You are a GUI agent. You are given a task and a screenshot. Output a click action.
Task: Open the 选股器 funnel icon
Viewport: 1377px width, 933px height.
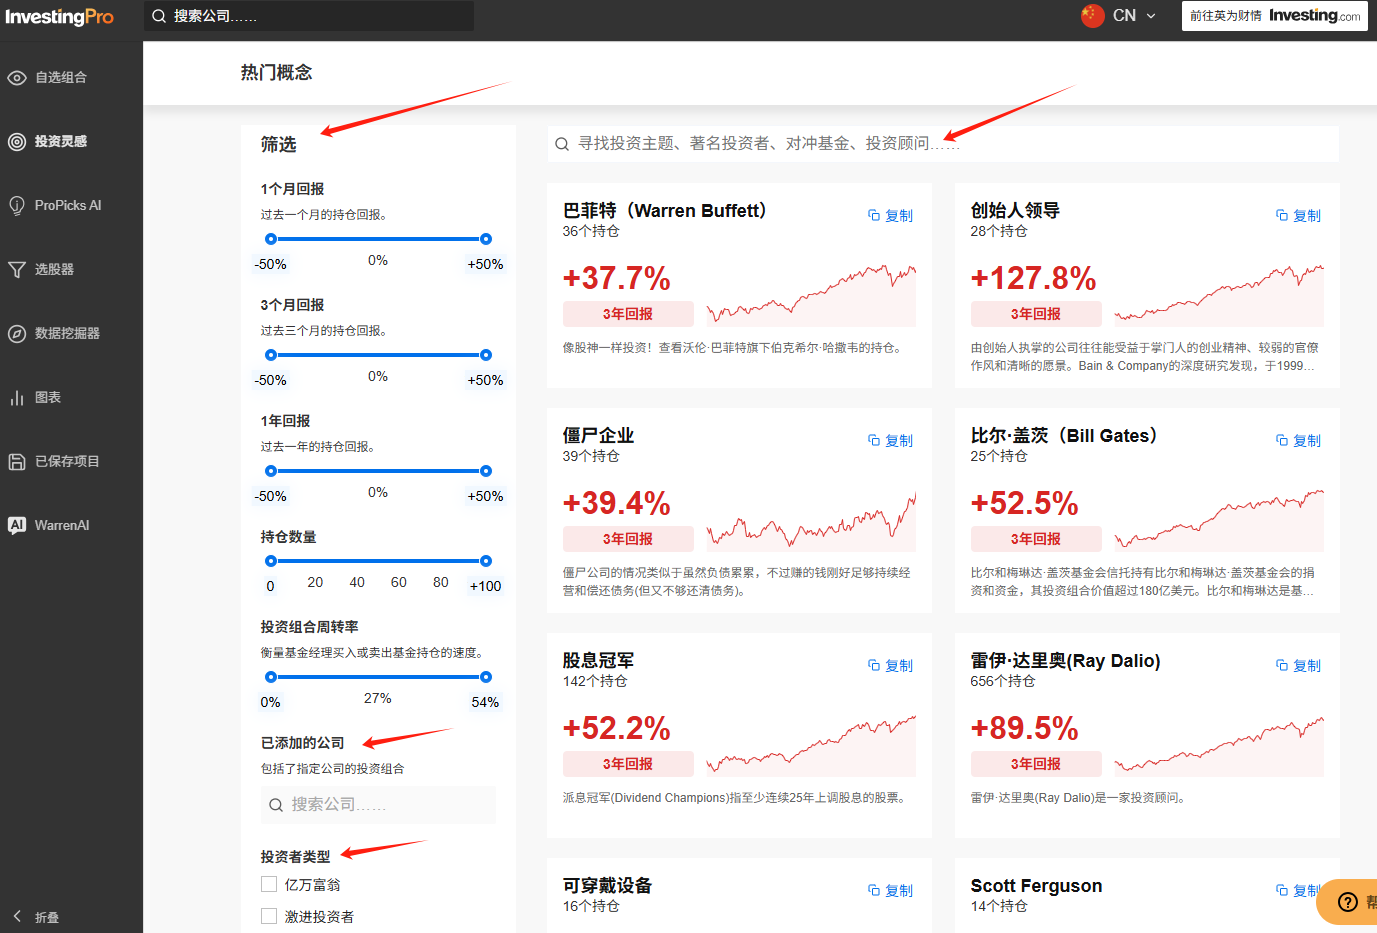[17, 269]
